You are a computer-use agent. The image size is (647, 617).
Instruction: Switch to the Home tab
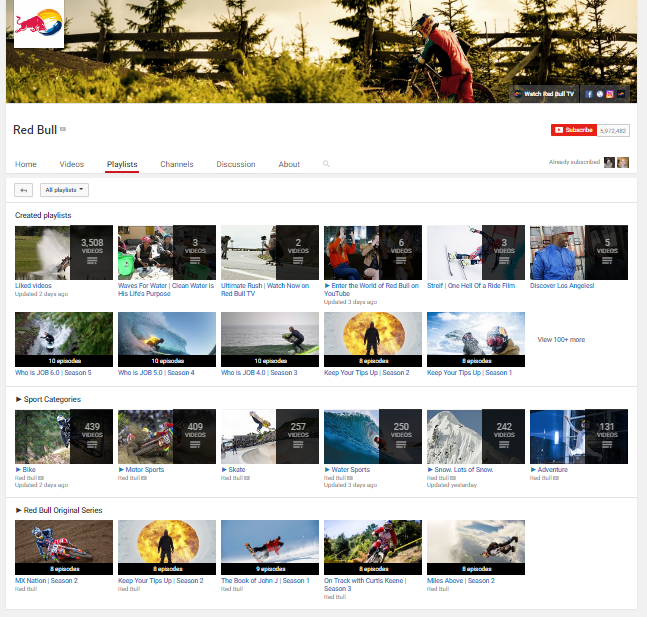[x=26, y=164]
